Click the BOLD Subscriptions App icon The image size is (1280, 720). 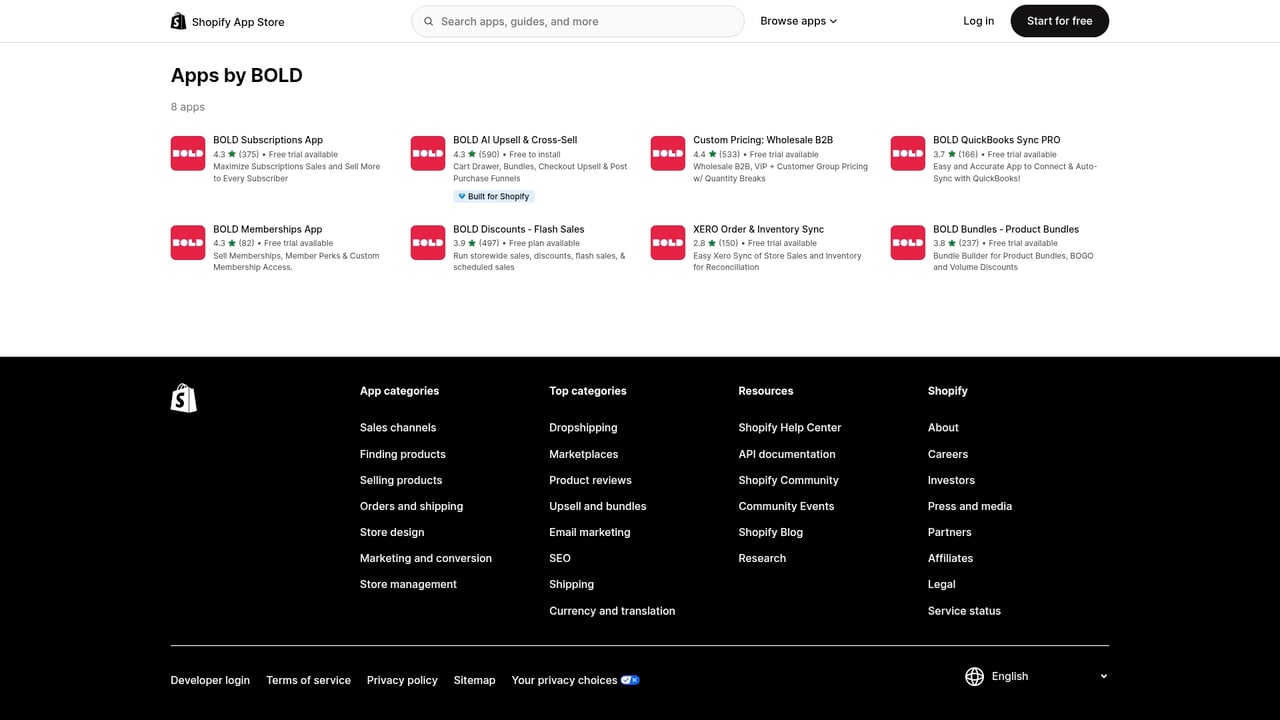187,153
